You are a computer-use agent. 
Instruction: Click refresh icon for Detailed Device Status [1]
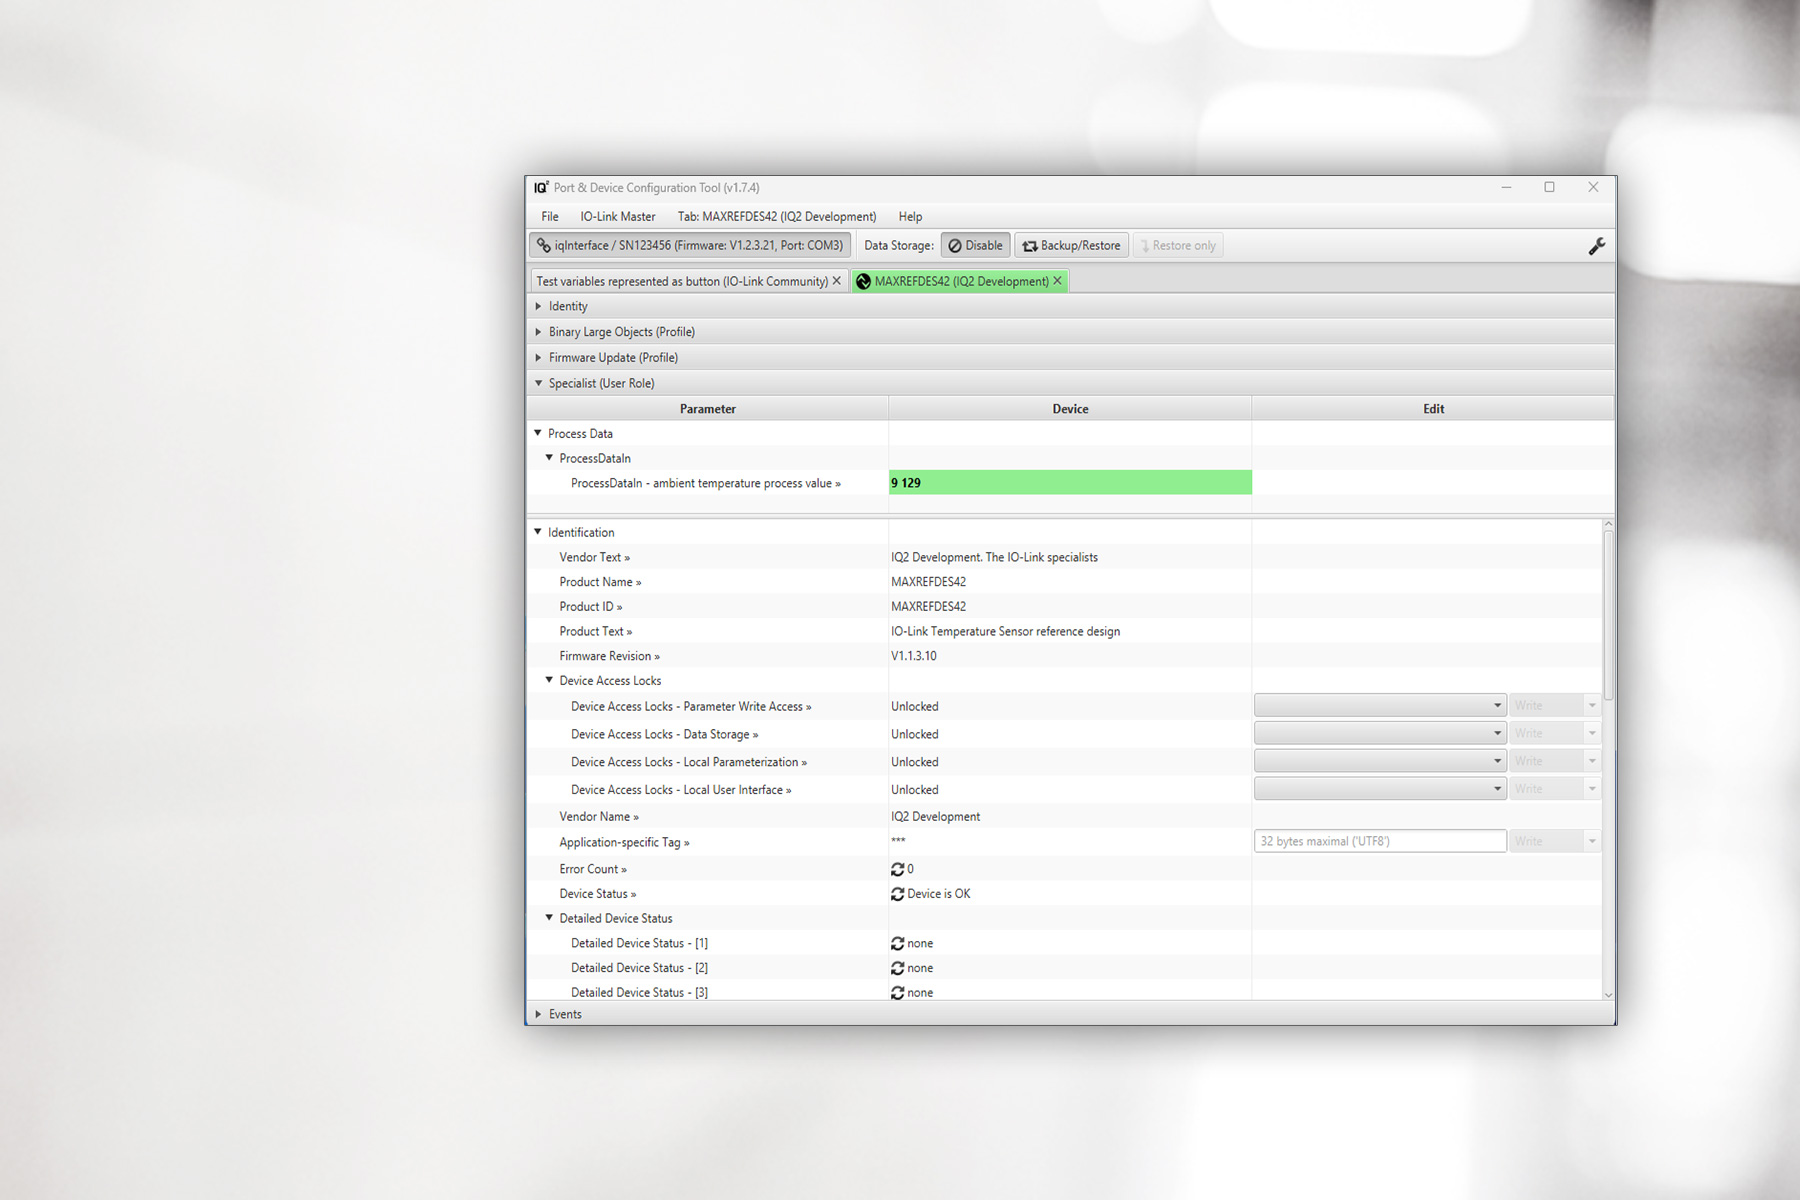pyautogui.click(x=897, y=943)
